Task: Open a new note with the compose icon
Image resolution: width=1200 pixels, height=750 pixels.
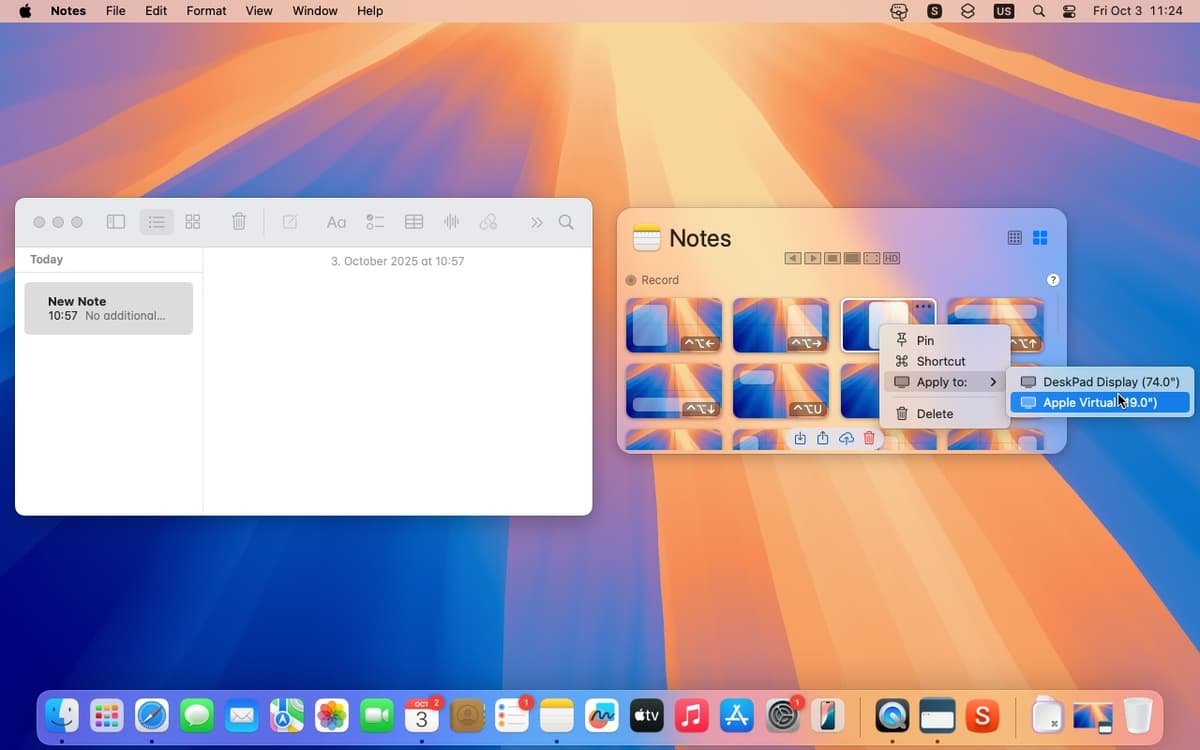Action: [289, 222]
